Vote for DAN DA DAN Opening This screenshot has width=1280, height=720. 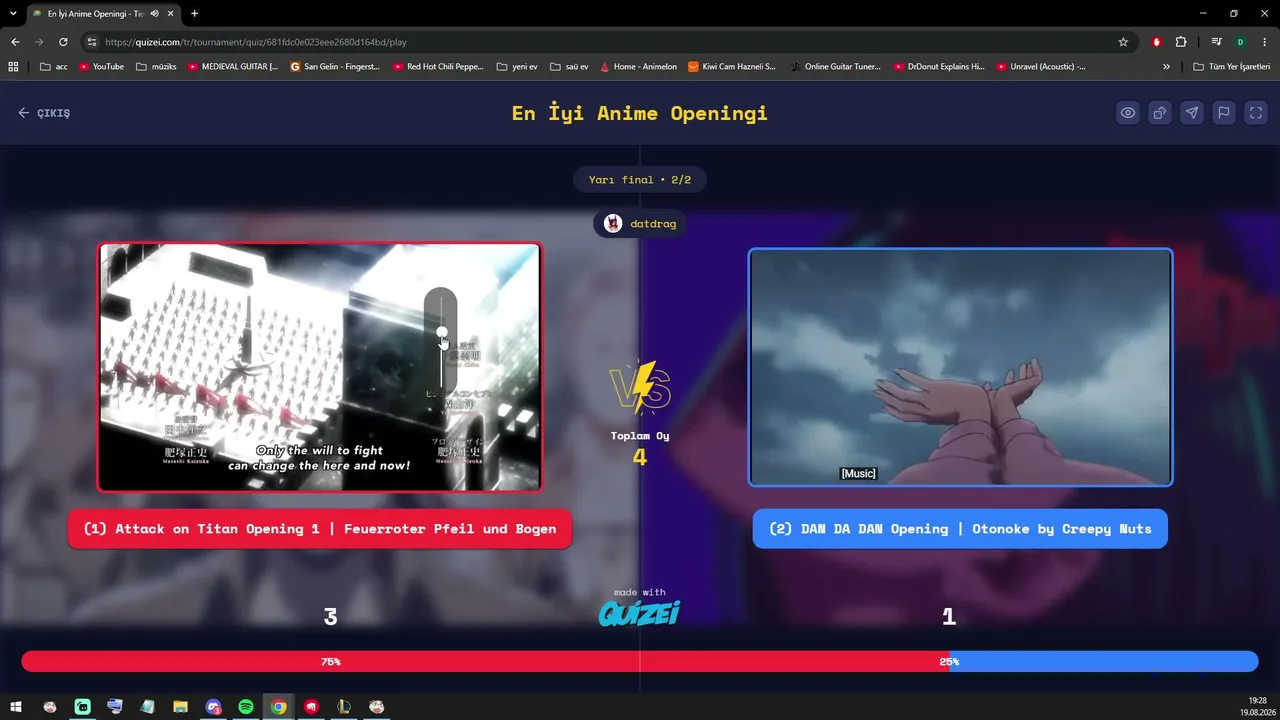(x=960, y=529)
